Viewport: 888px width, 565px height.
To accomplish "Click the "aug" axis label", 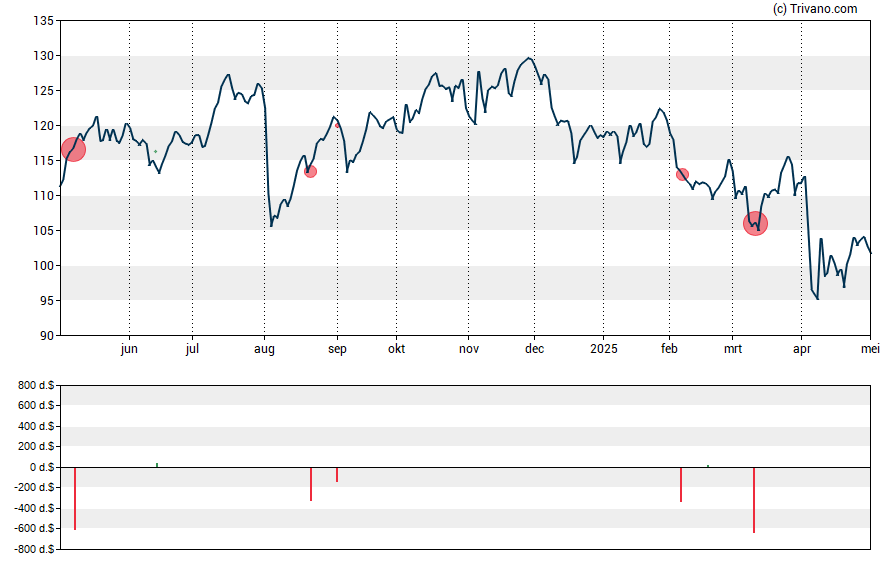I will coord(264,349).
